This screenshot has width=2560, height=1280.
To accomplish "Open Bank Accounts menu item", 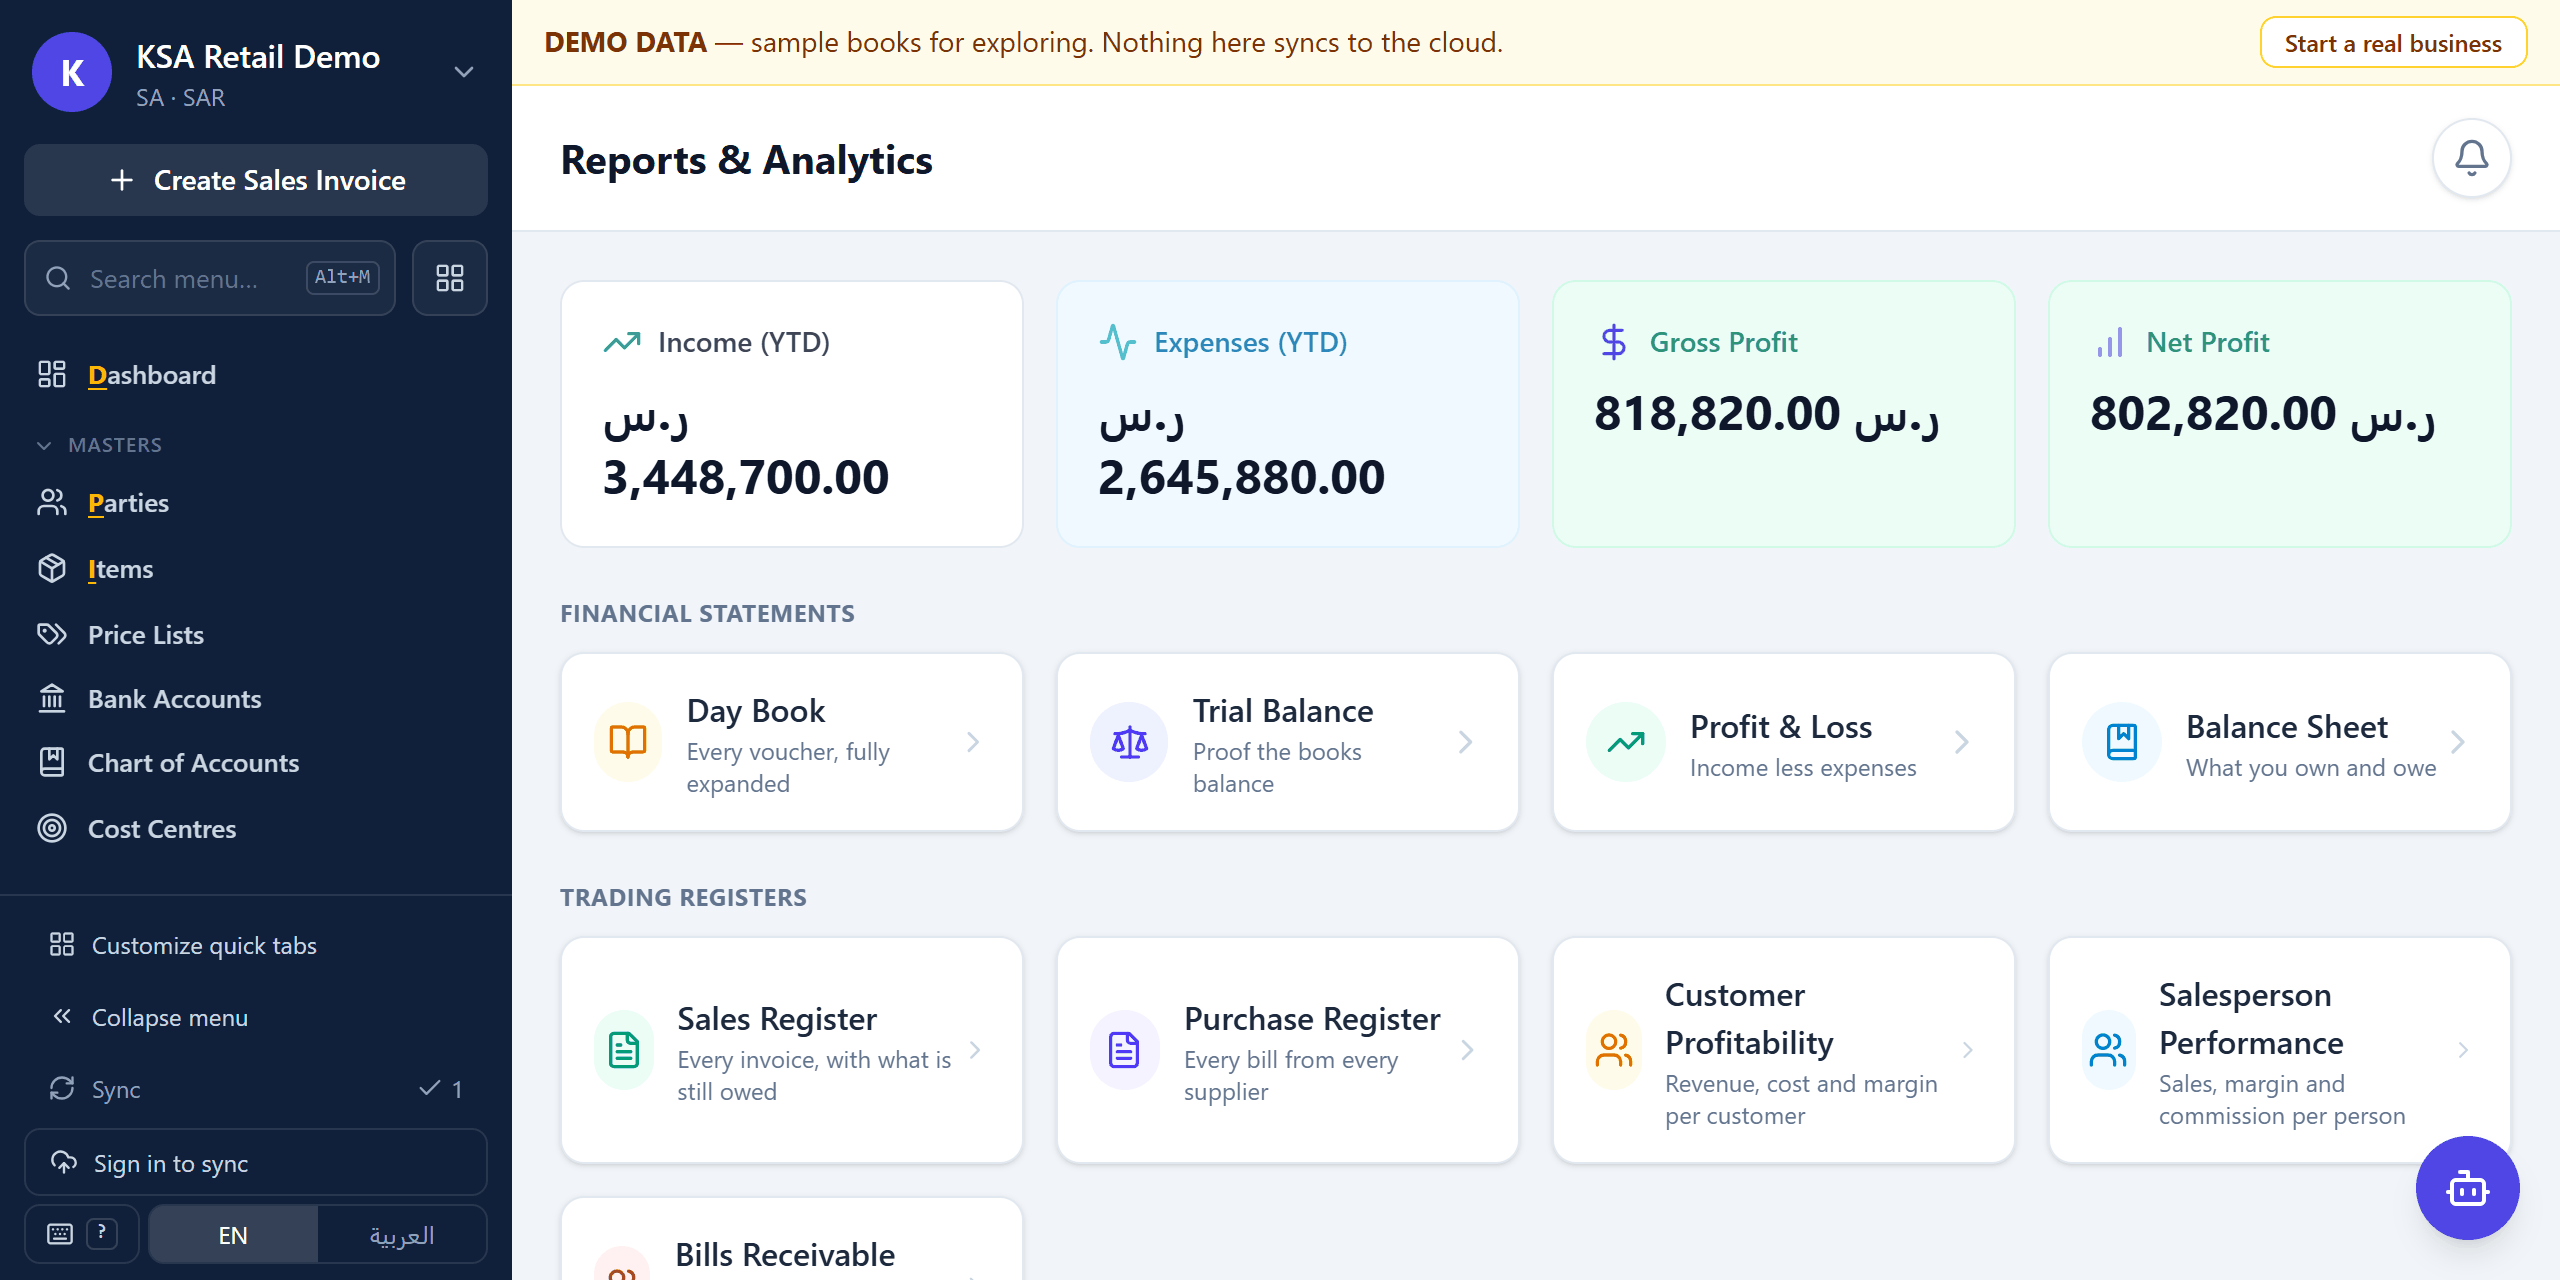I will [256, 699].
